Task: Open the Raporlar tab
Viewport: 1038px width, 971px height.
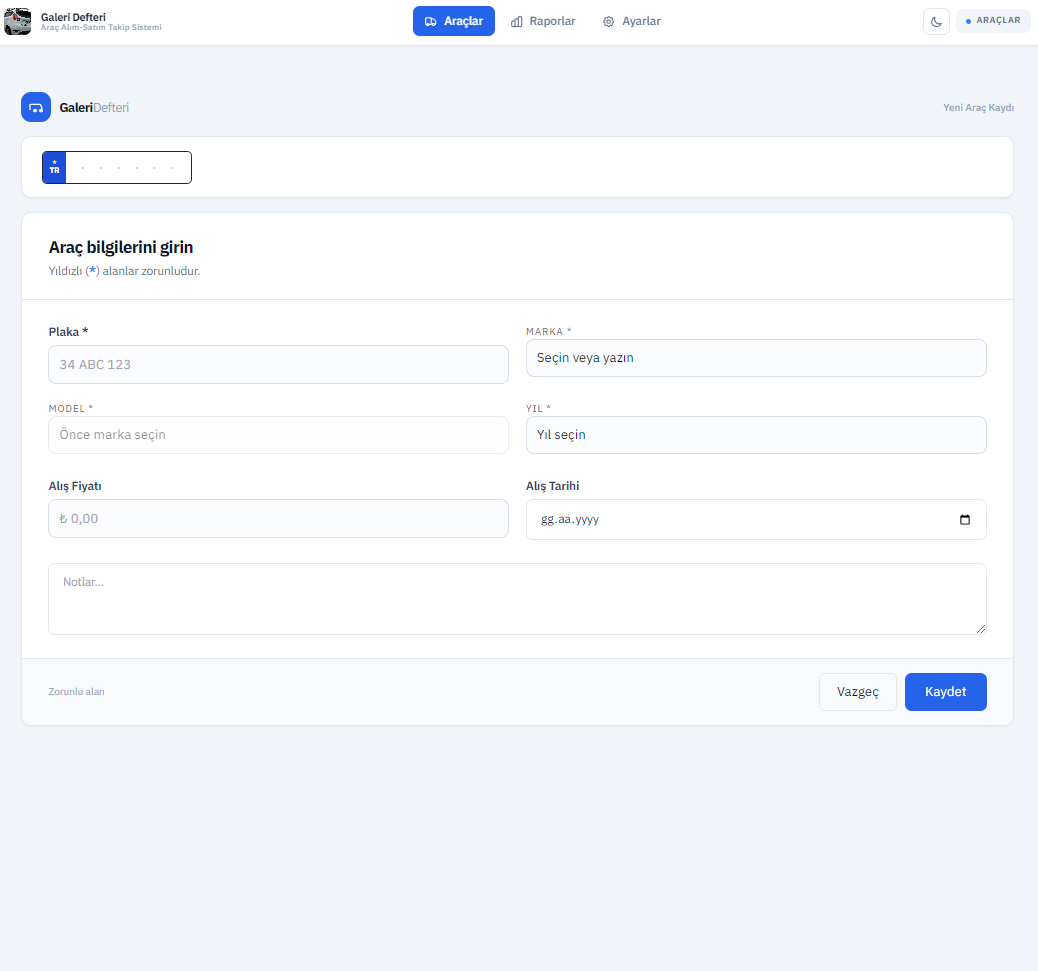Action: [x=543, y=21]
